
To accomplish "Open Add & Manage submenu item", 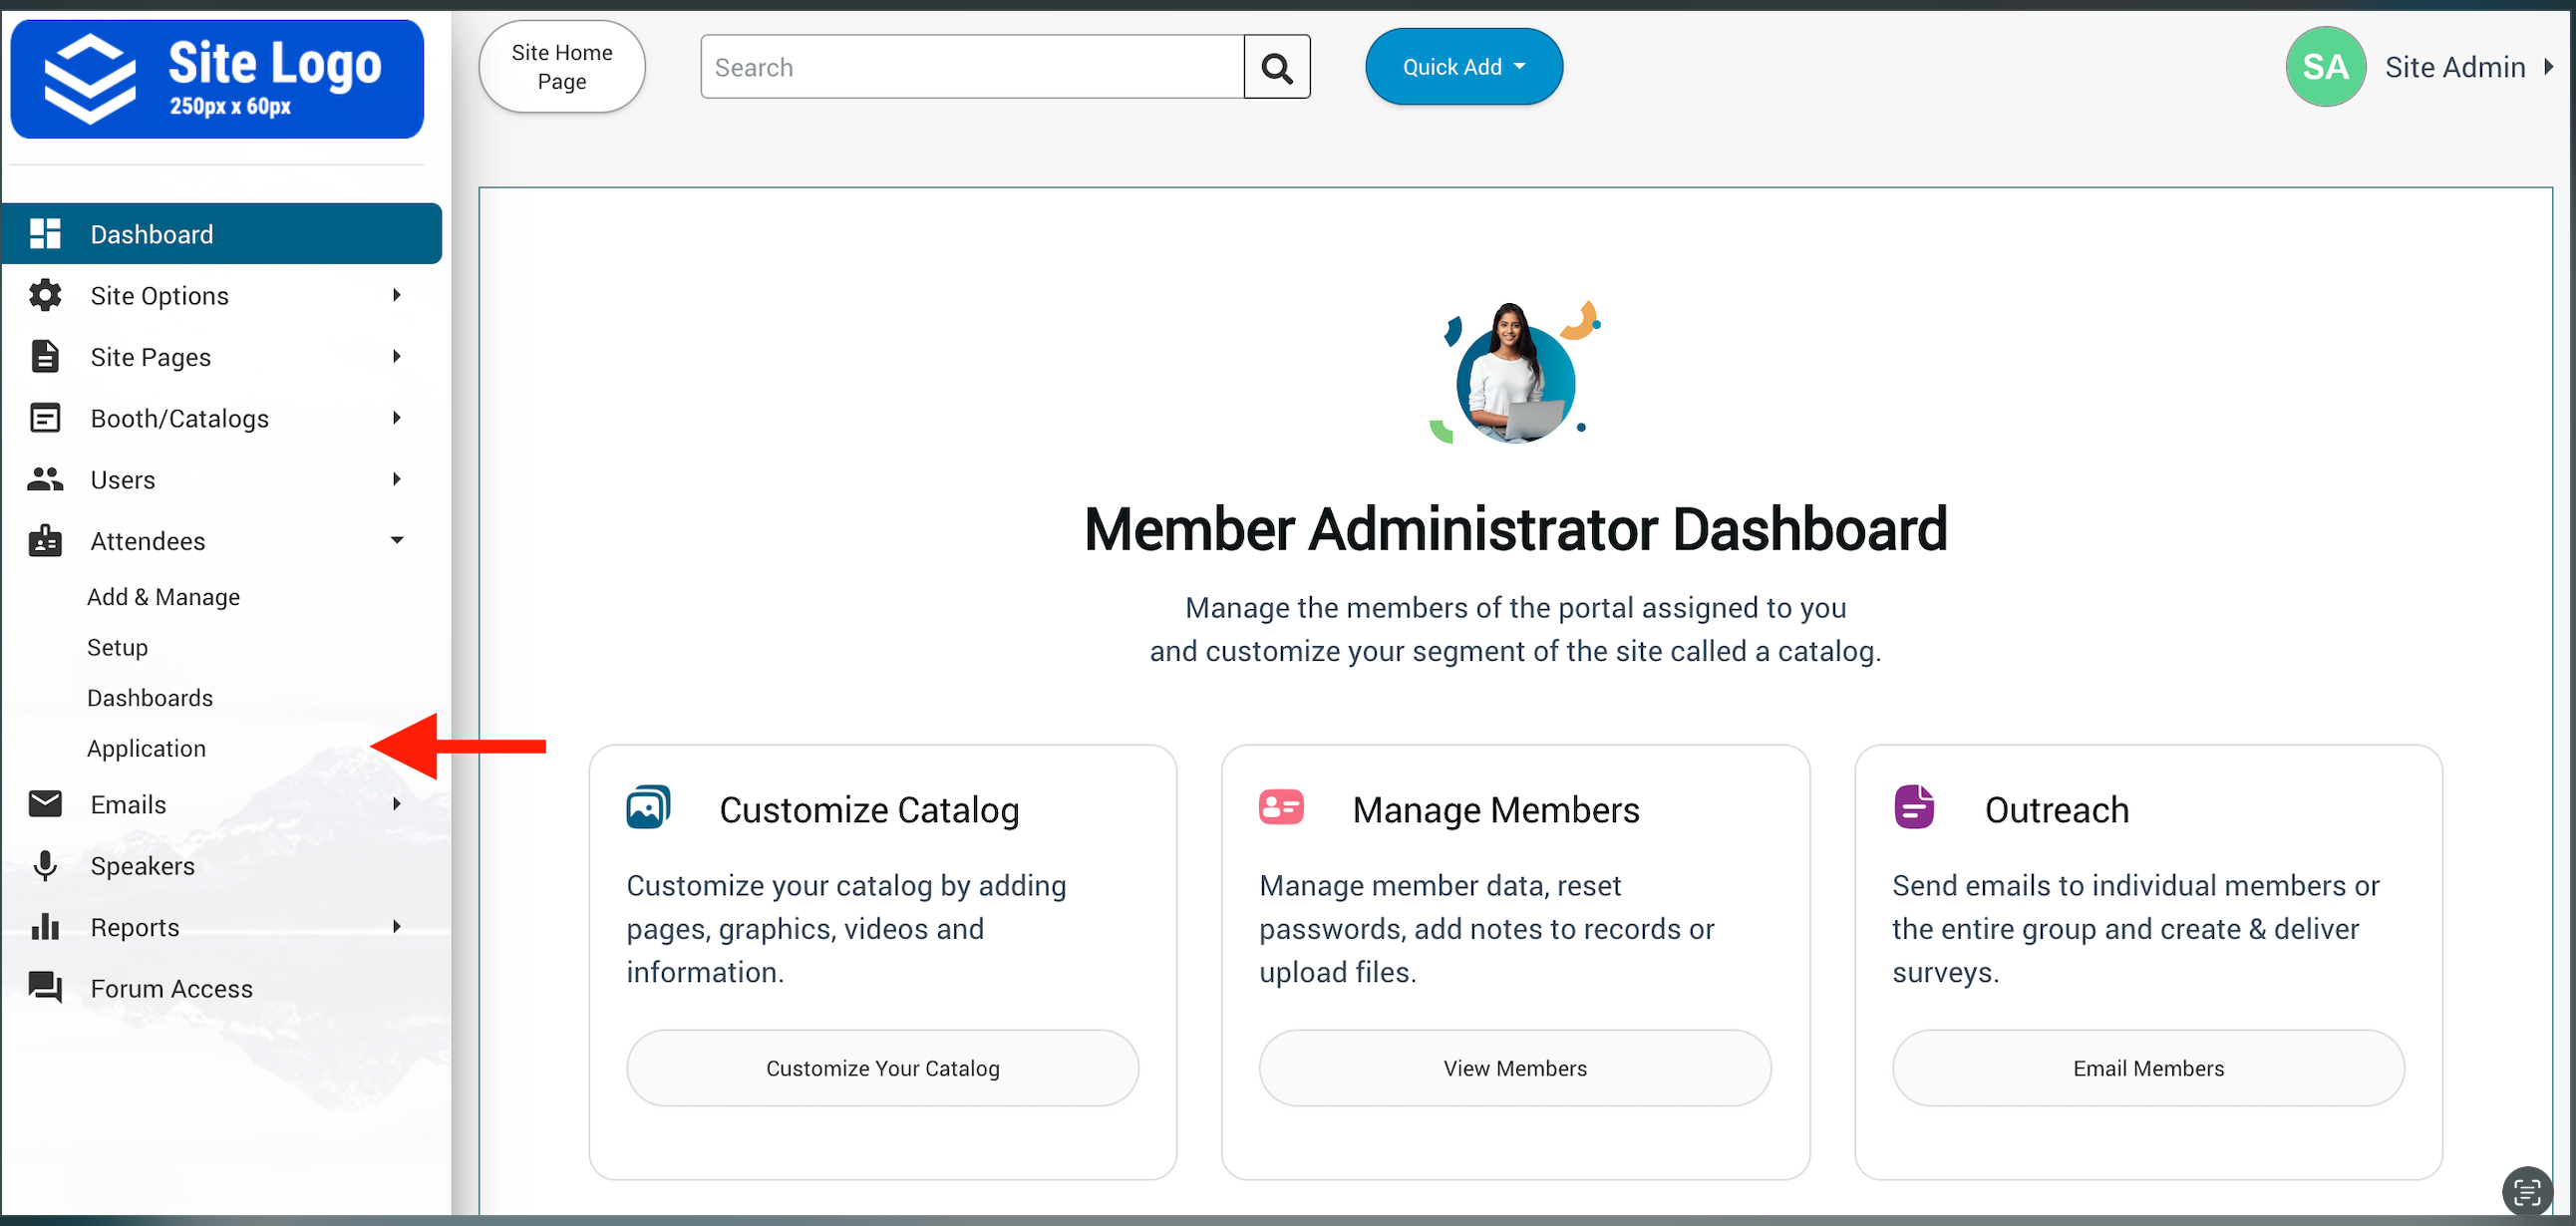I will (163, 597).
